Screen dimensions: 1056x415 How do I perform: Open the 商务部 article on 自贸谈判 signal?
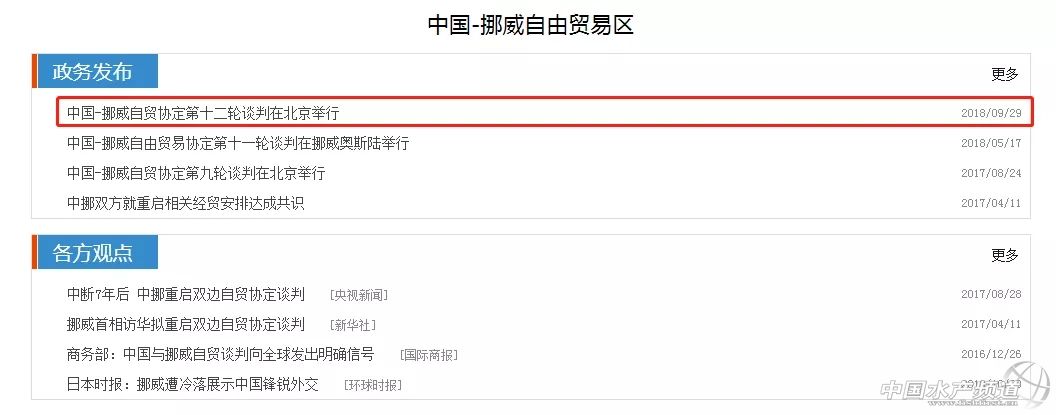tap(220, 354)
